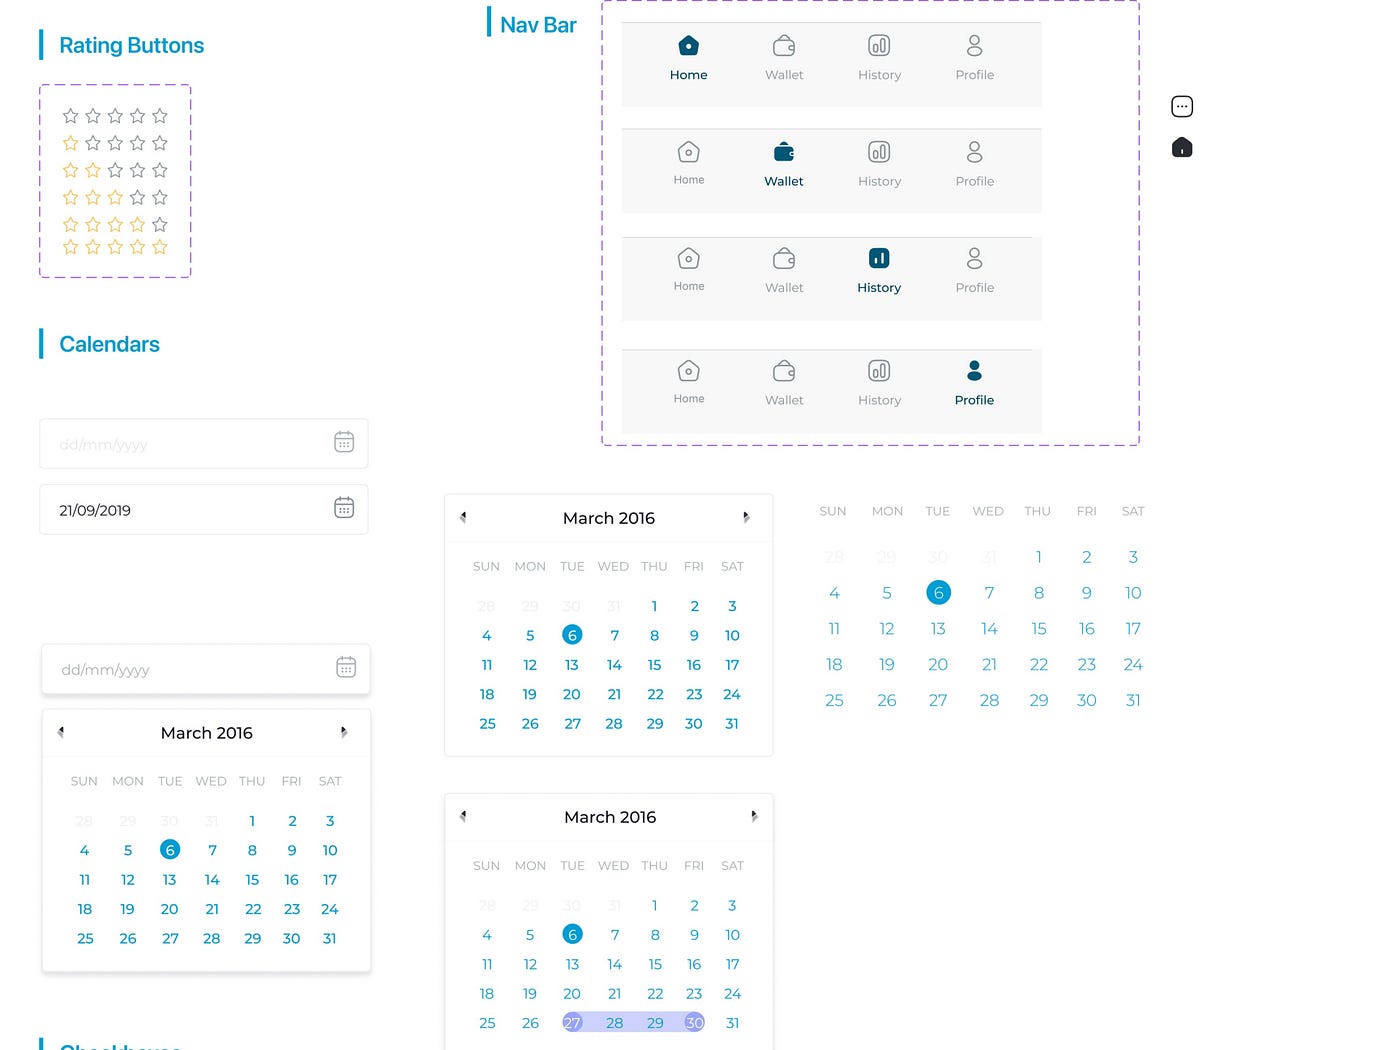Select the dark home badge icon on the right

coord(1182,146)
